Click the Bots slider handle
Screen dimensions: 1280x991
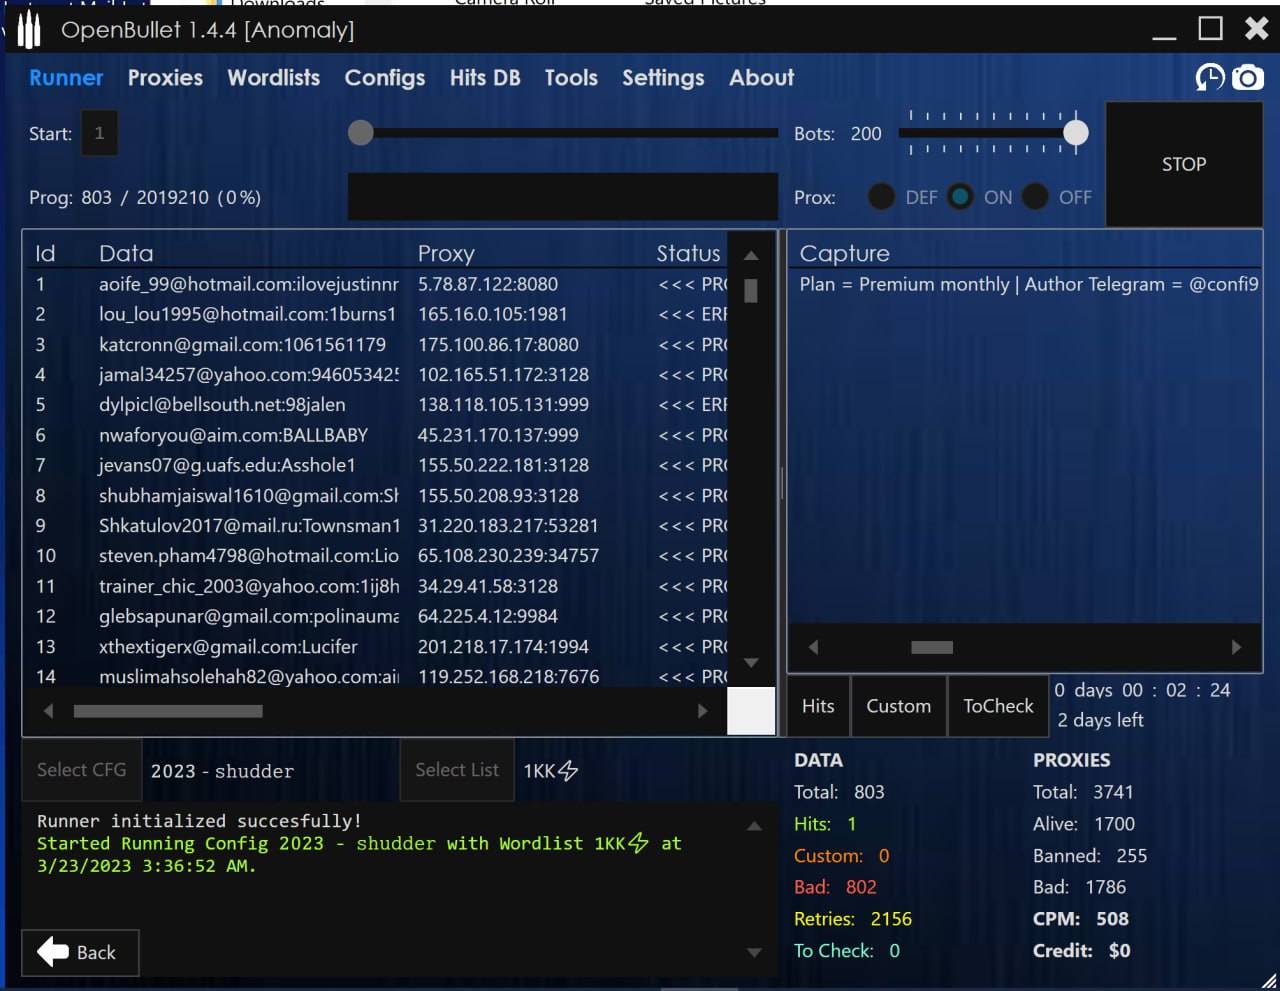(1076, 133)
